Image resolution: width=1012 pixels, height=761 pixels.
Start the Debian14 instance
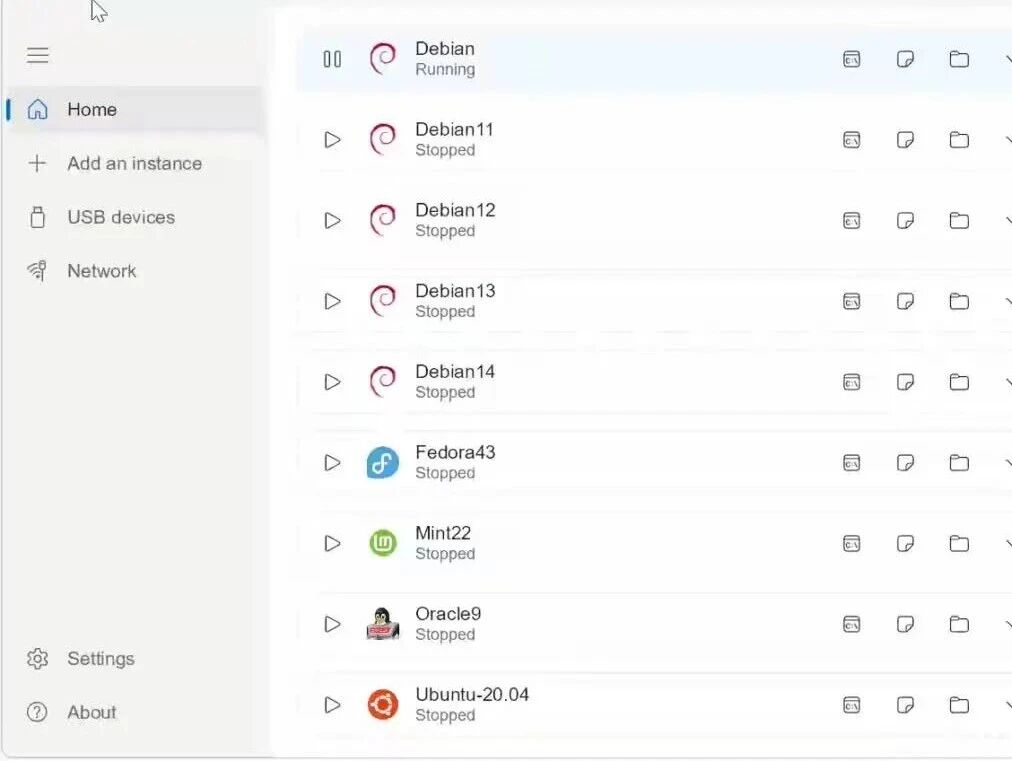pyautogui.click(x=332, y=382)
